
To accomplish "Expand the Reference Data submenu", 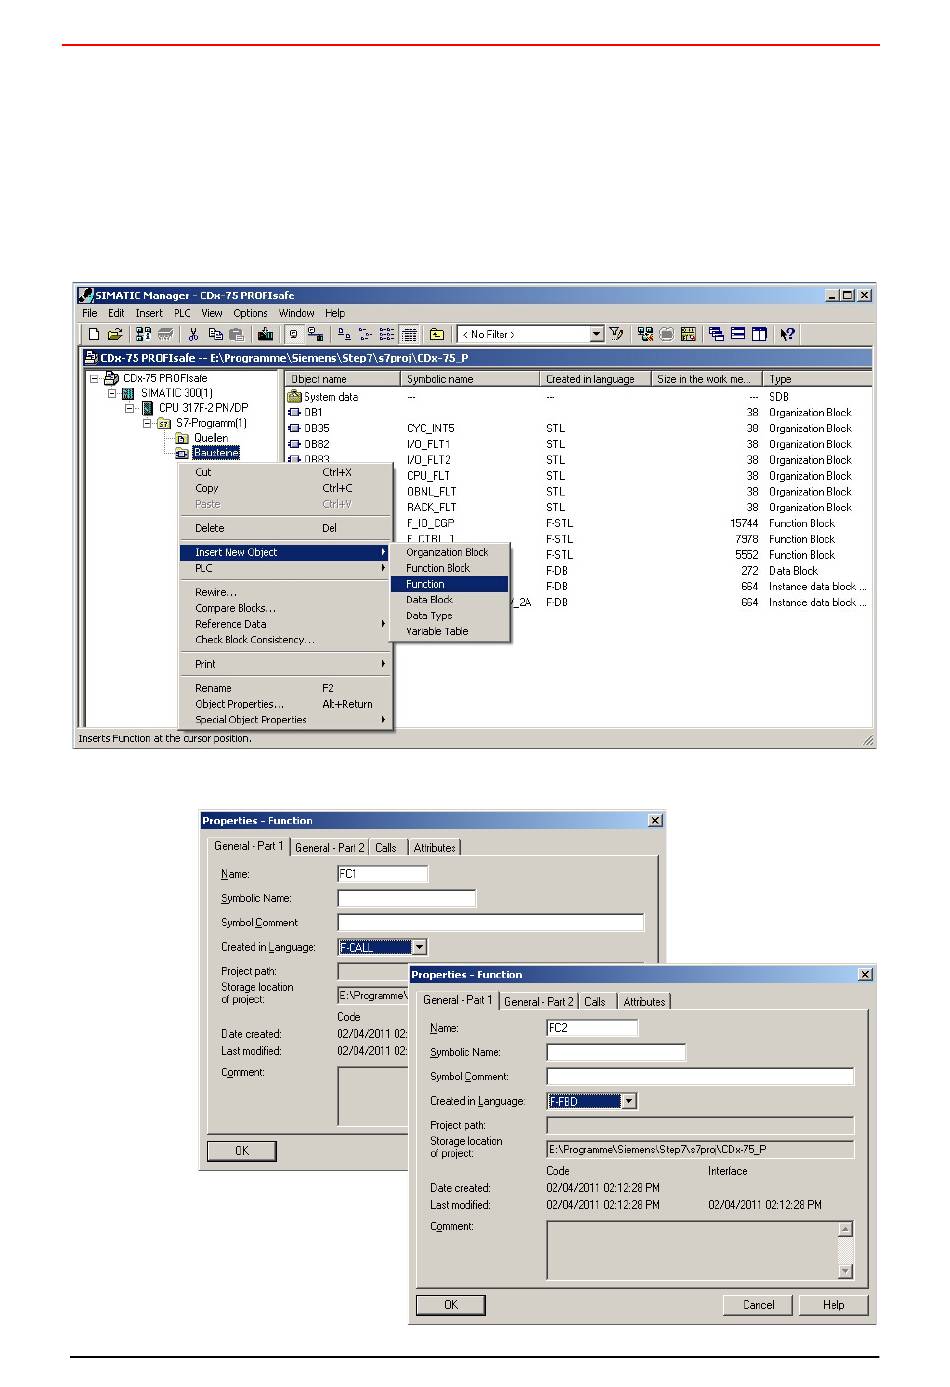I will 286,624.
